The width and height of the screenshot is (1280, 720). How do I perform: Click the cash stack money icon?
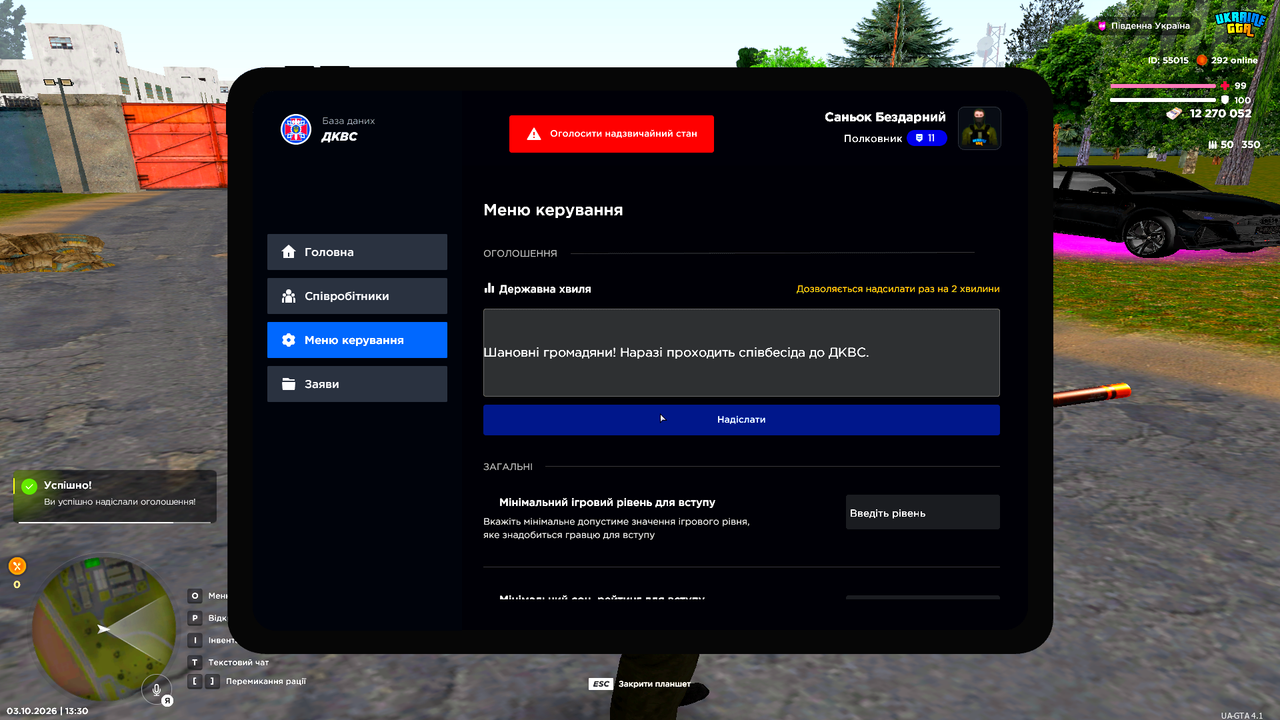coord(1174,114)
